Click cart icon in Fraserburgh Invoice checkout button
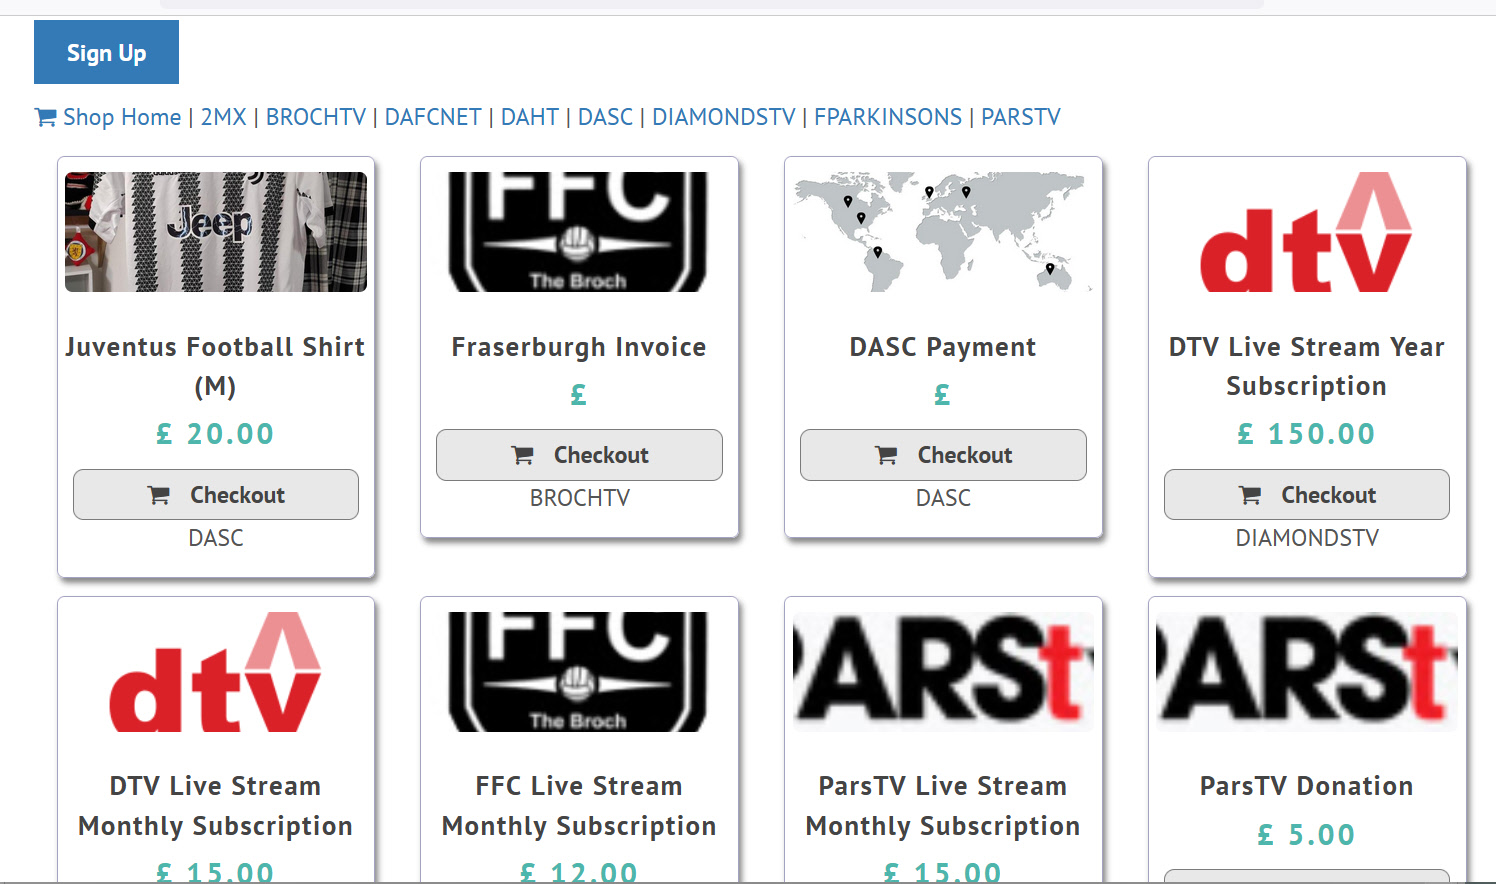The image size is (1496, 884). click(523, 455)
